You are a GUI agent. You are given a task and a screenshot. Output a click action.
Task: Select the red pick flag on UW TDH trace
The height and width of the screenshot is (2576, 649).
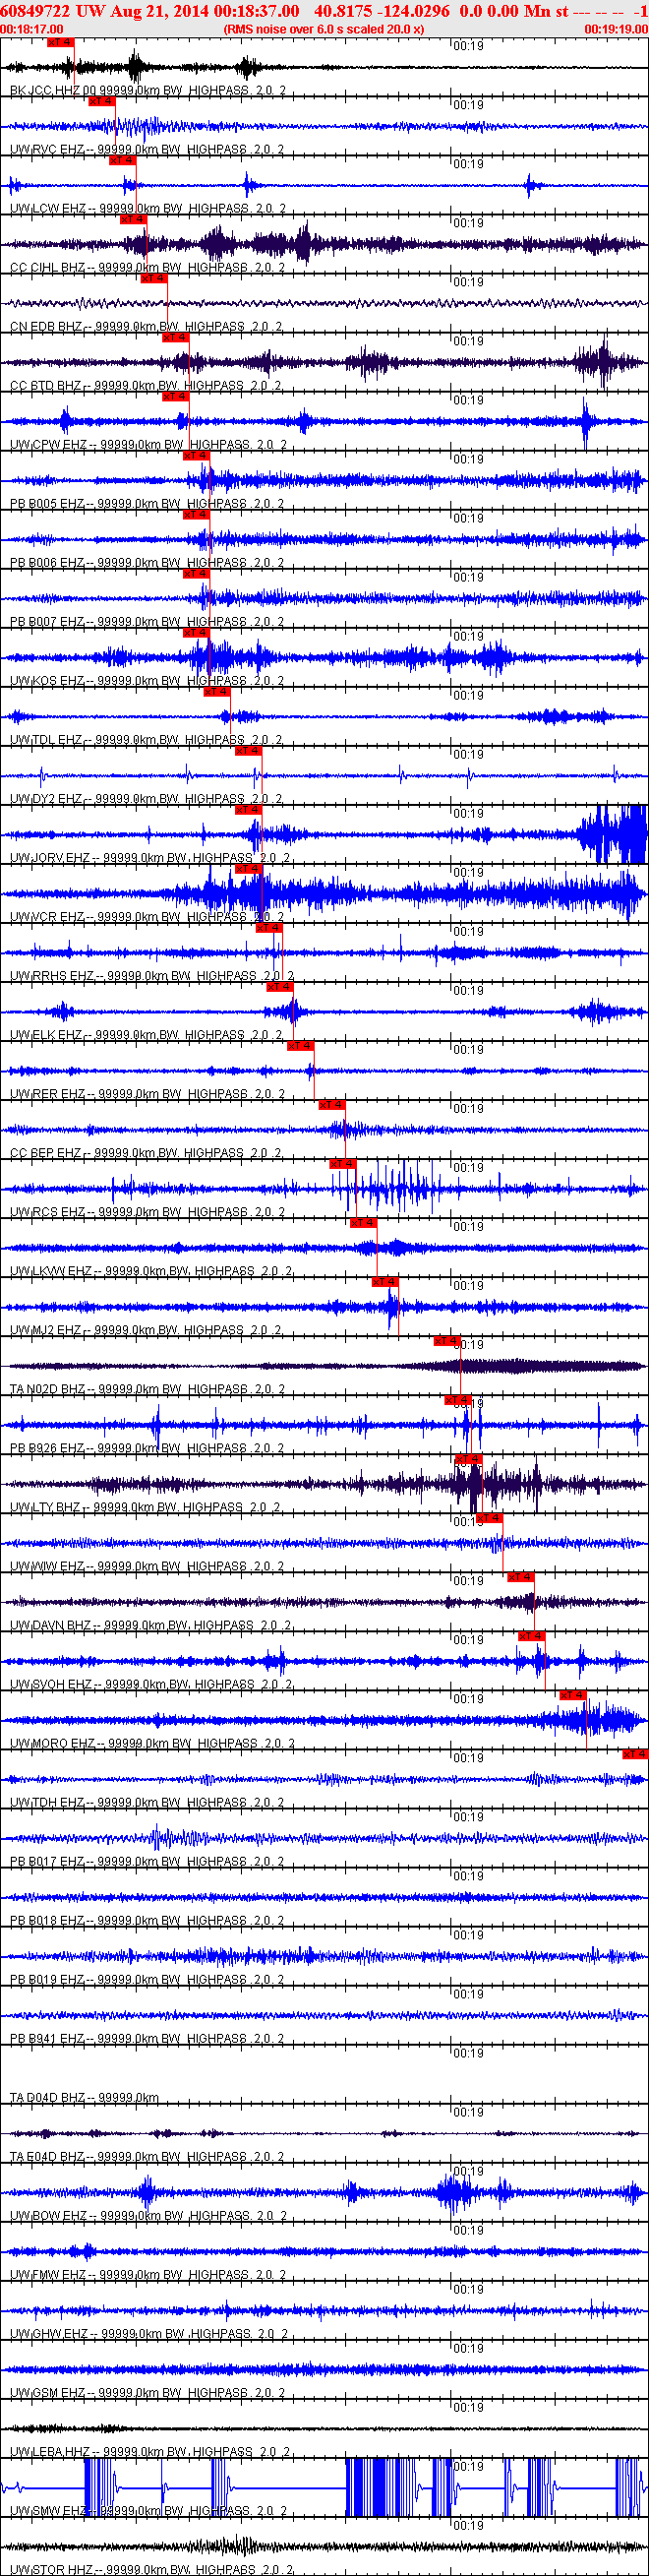pos(634,1753)
